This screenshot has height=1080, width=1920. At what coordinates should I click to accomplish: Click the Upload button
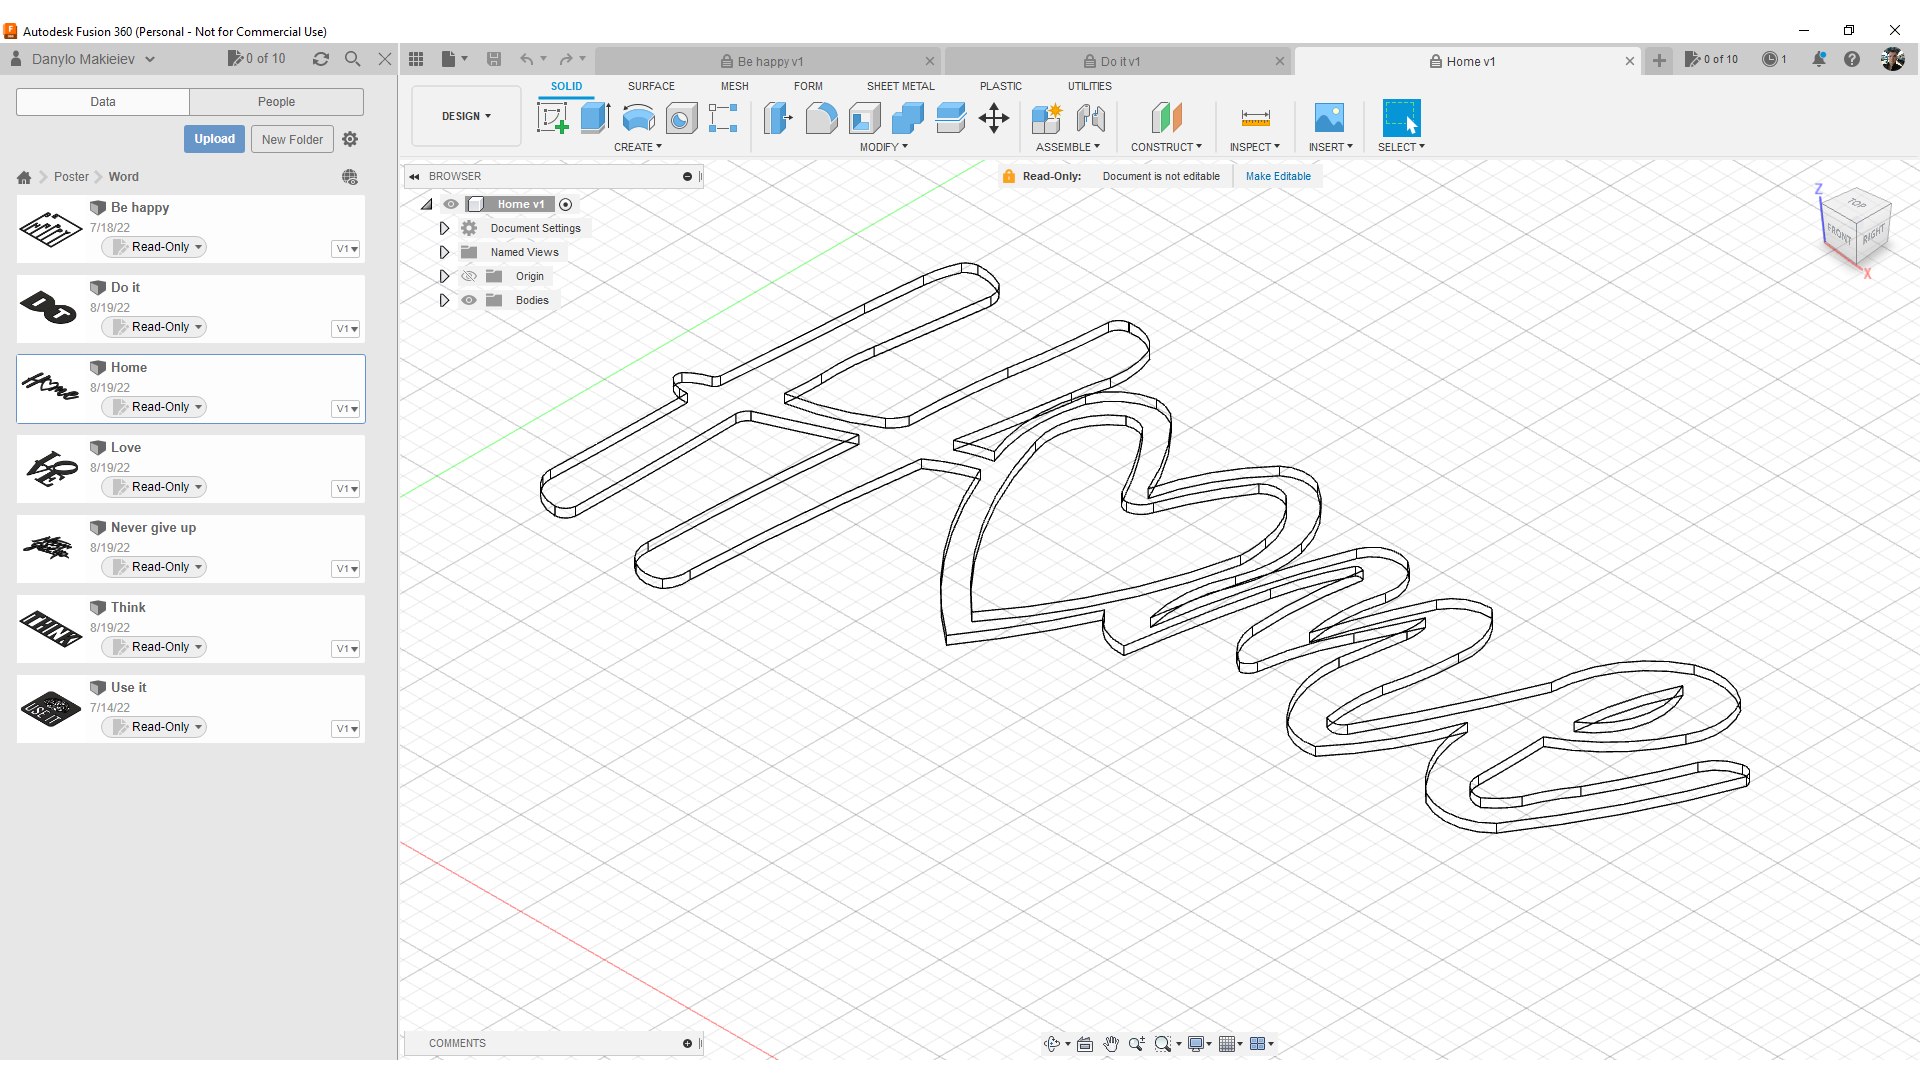coord(214,139)
